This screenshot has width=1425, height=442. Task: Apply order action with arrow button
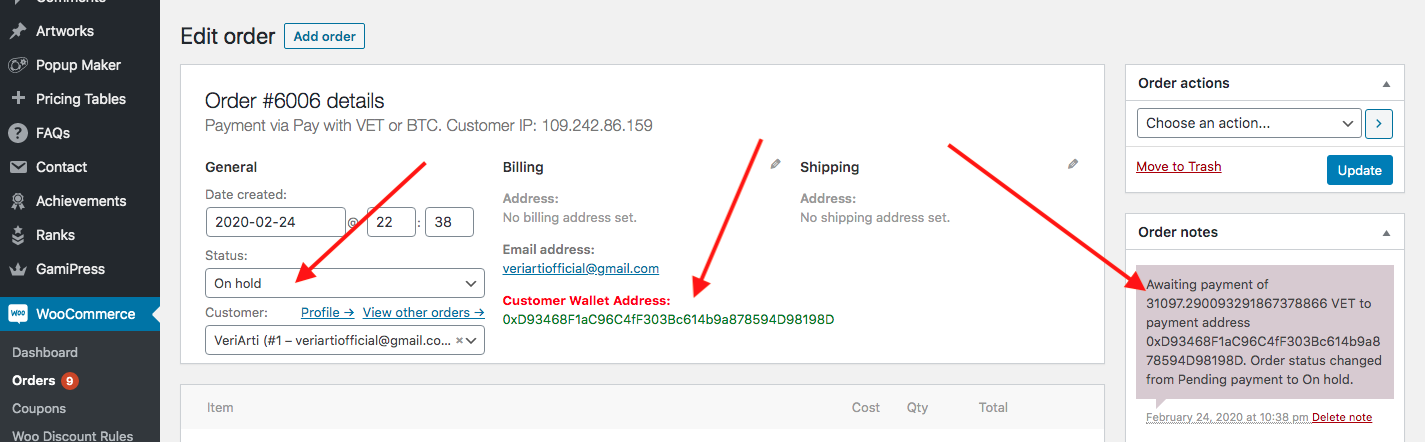[x=1378, y=124]
